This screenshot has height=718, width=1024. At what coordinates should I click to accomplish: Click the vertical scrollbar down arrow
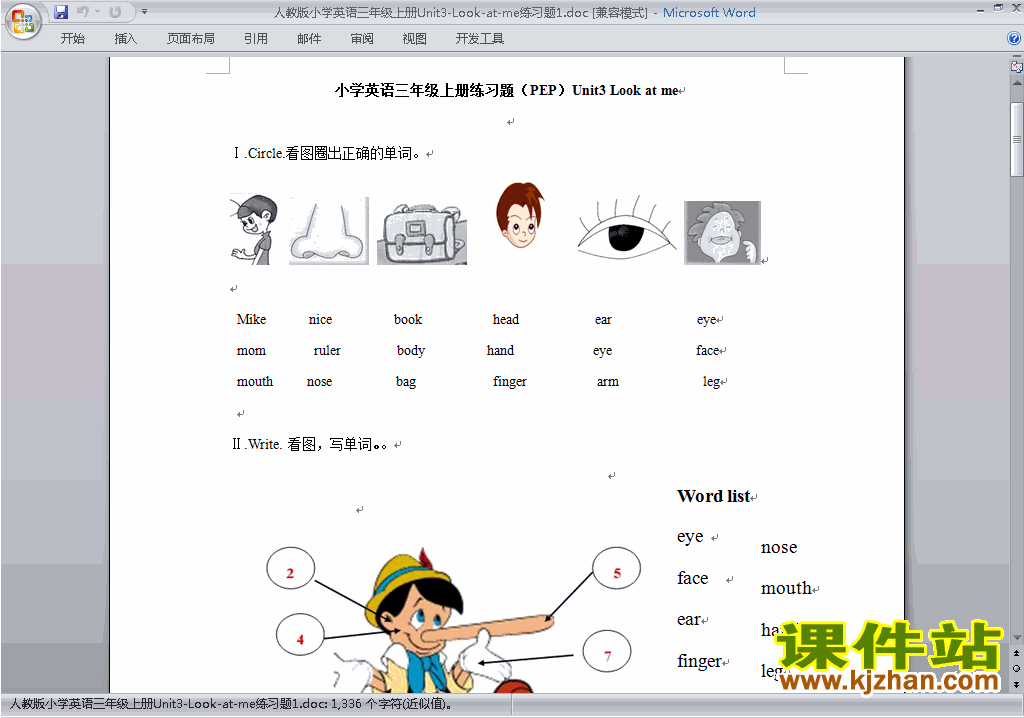pos(1016,638)
